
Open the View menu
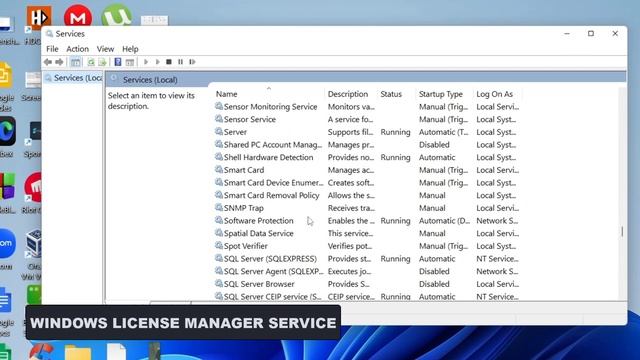point(105,49)
